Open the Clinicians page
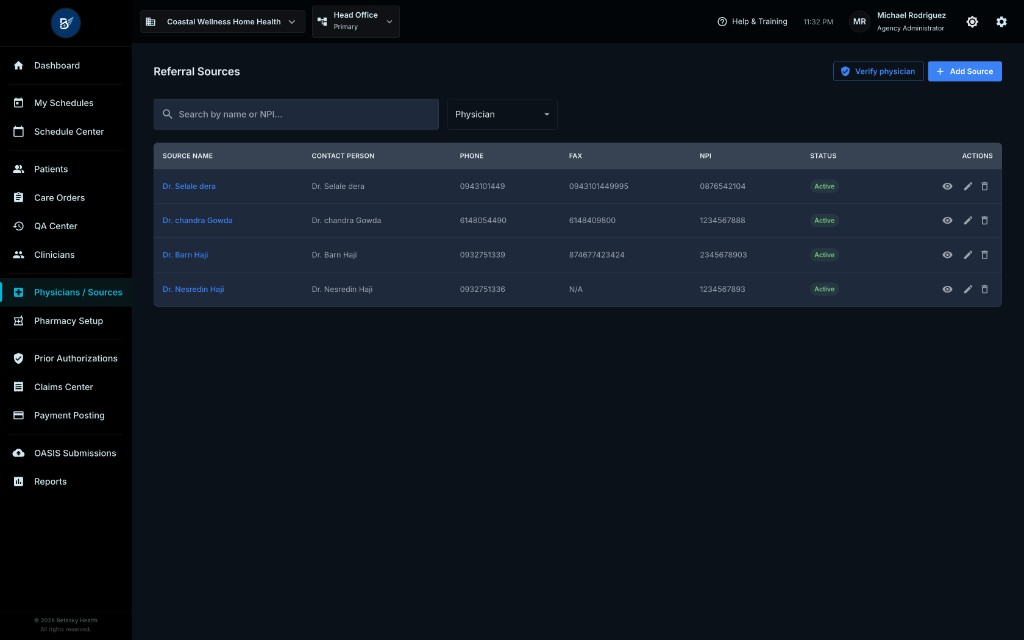This screenshot has height=640, width=1024. pyautogui.click(x=66, y=255)
